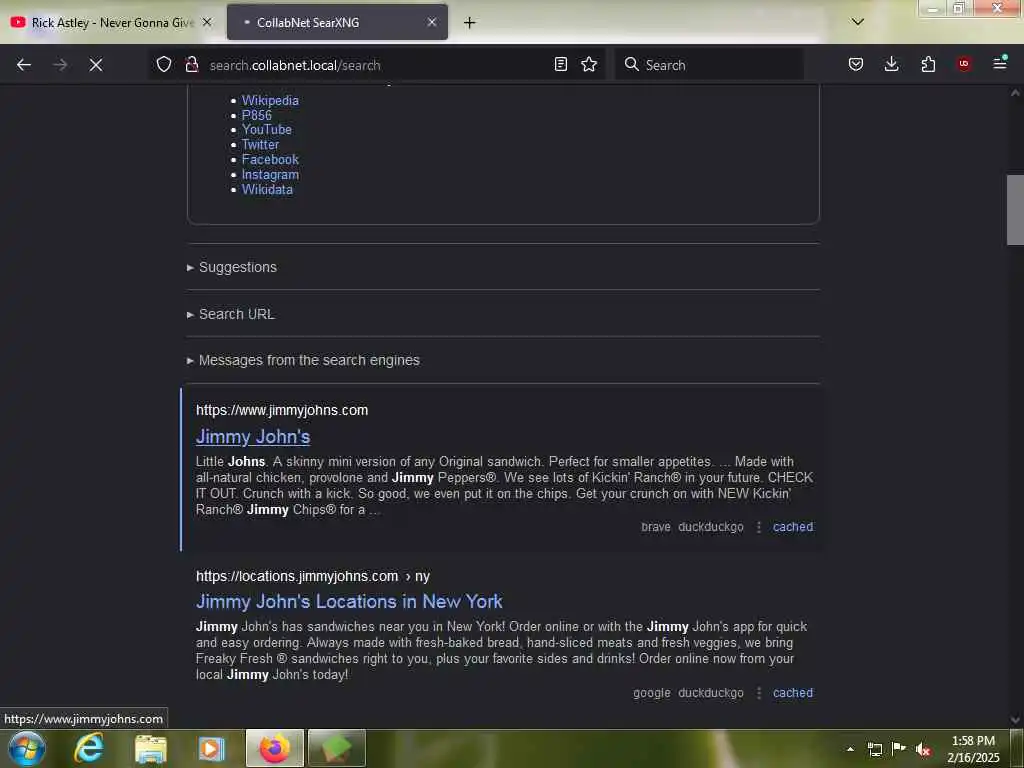The height and width of the screenshot is (768, 1024).
Task: Open the Firefox application menu
Action: pos(1000,63)
